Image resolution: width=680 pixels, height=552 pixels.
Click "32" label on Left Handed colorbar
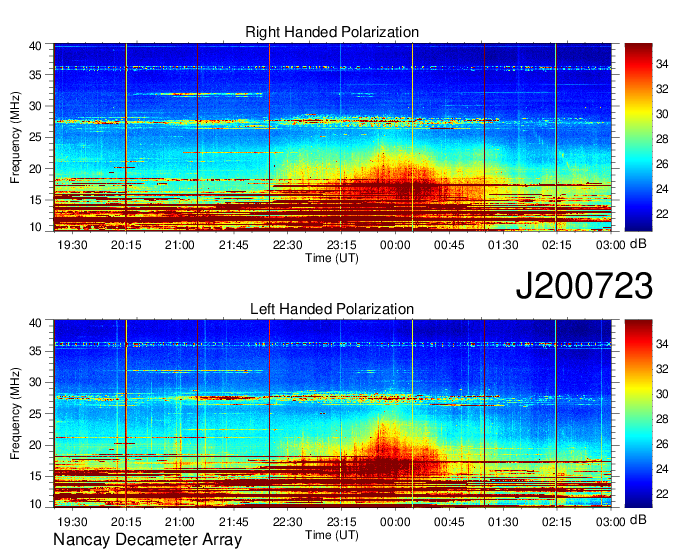point(662,369)
